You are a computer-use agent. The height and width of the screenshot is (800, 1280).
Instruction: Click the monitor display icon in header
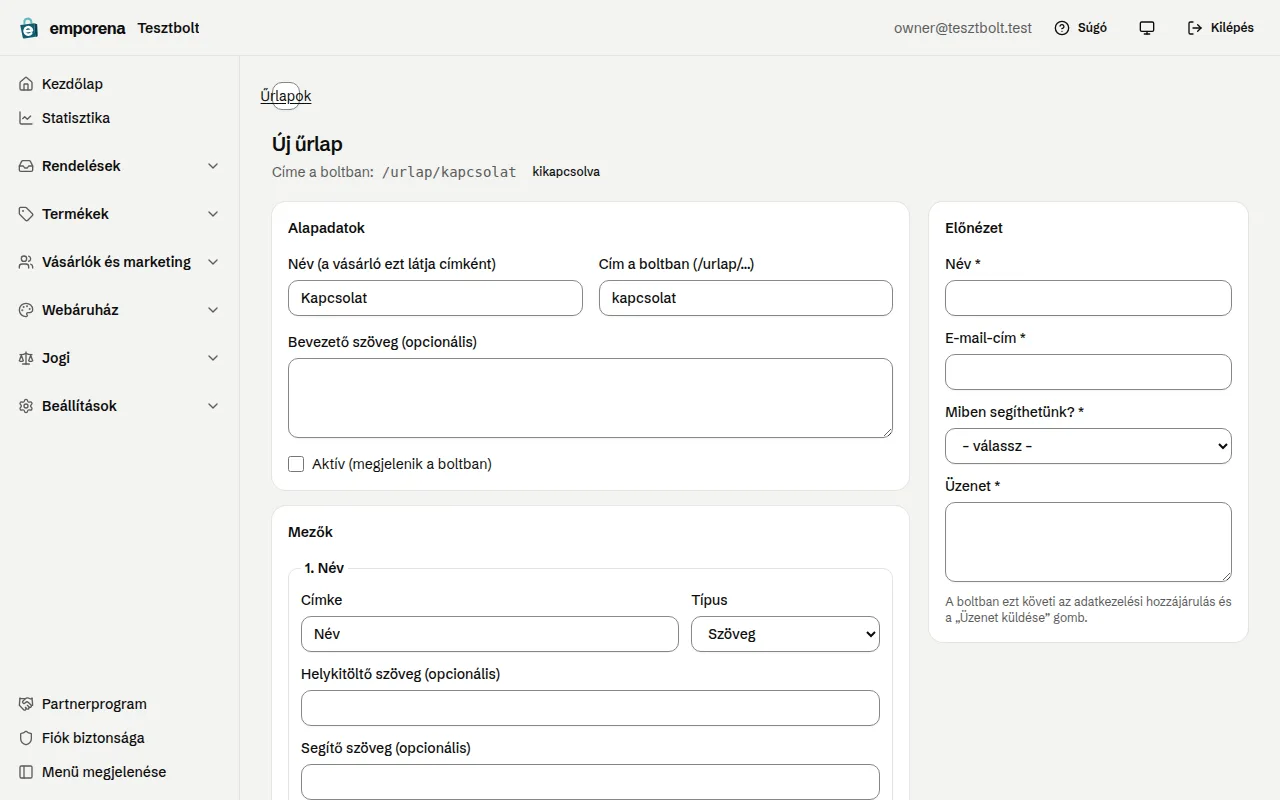click(x=1147, y=28)
